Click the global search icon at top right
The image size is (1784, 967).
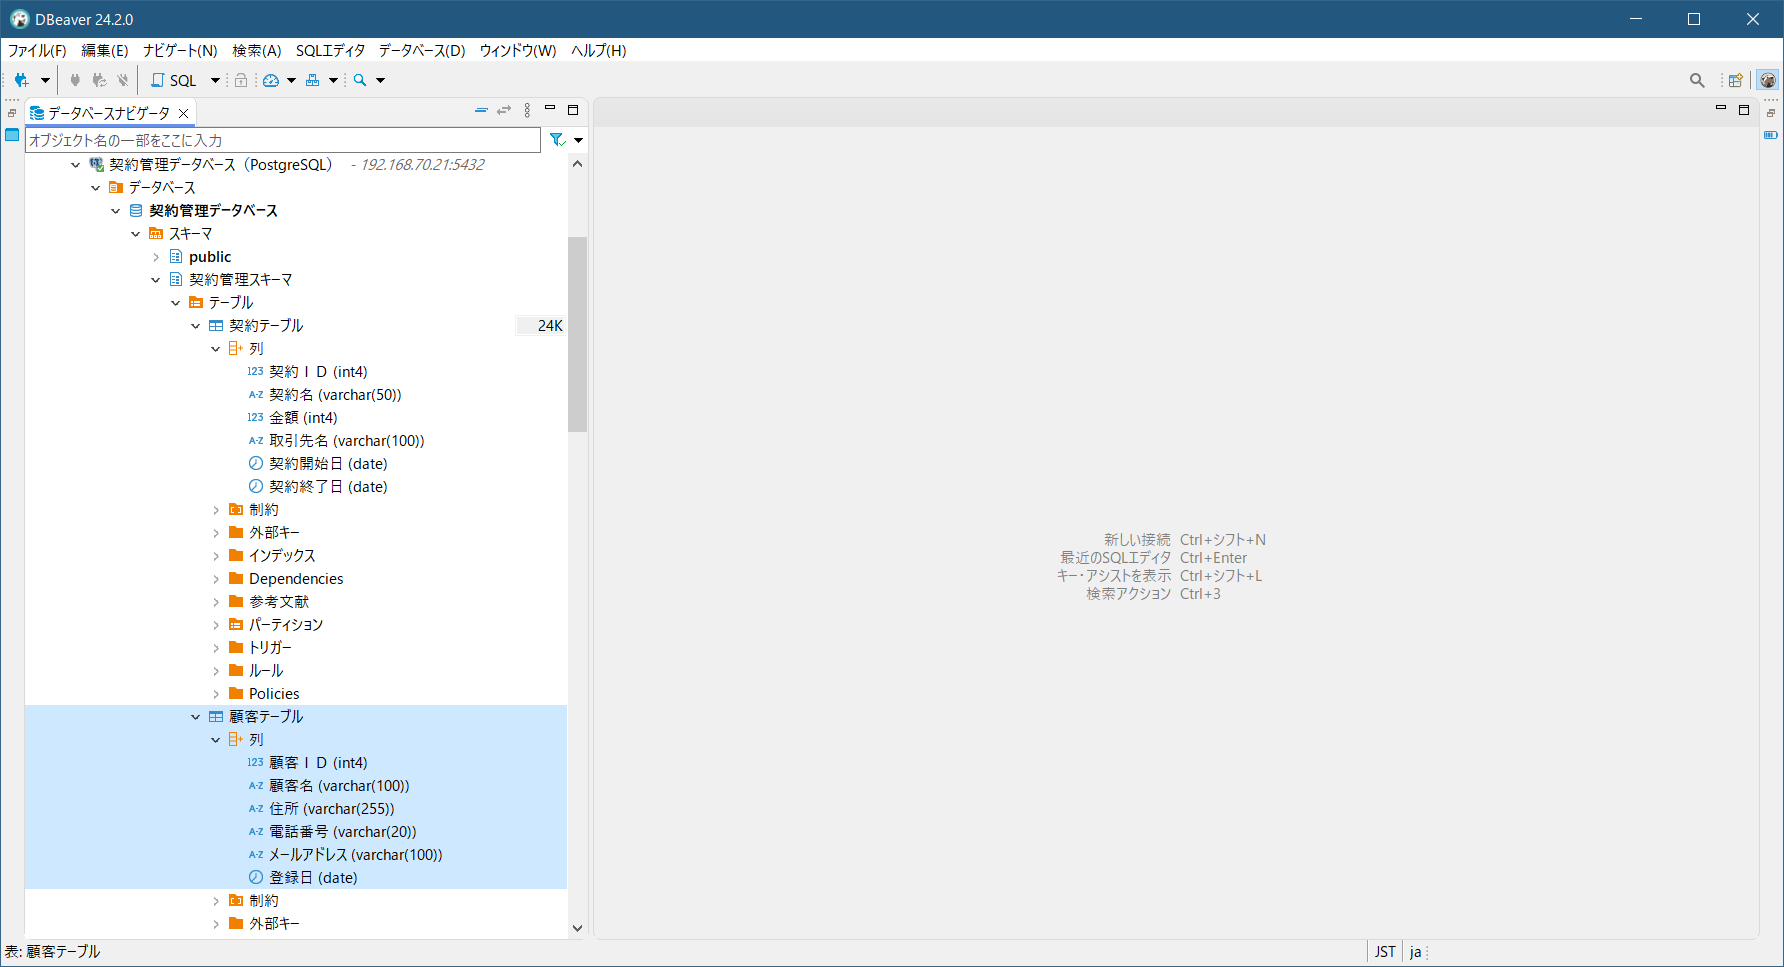pyautogui.click(x=1697, y=80)
